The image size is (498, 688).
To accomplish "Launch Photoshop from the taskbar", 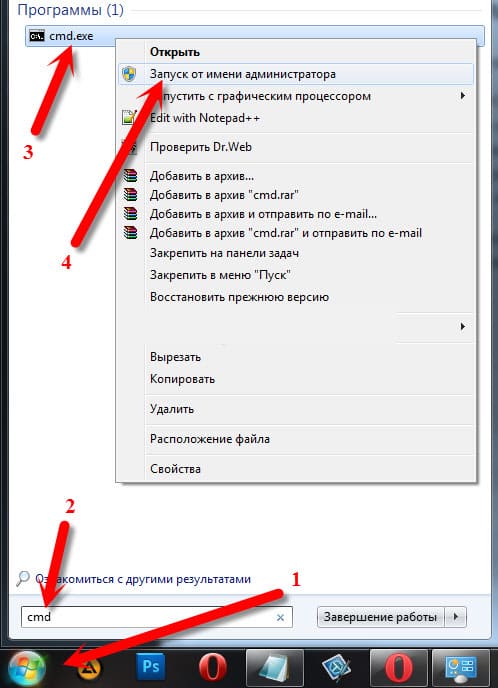I will click(150, 668).
